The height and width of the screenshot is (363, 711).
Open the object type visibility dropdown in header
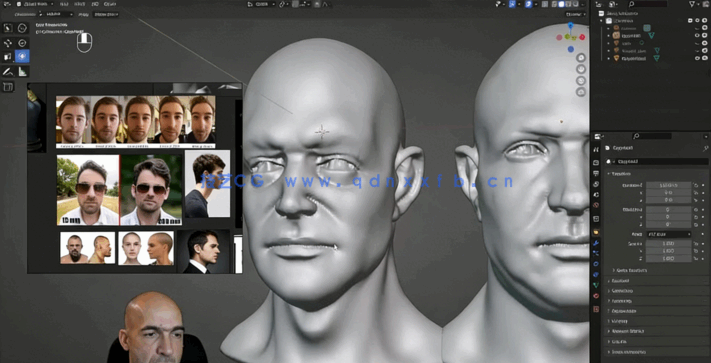499,4
